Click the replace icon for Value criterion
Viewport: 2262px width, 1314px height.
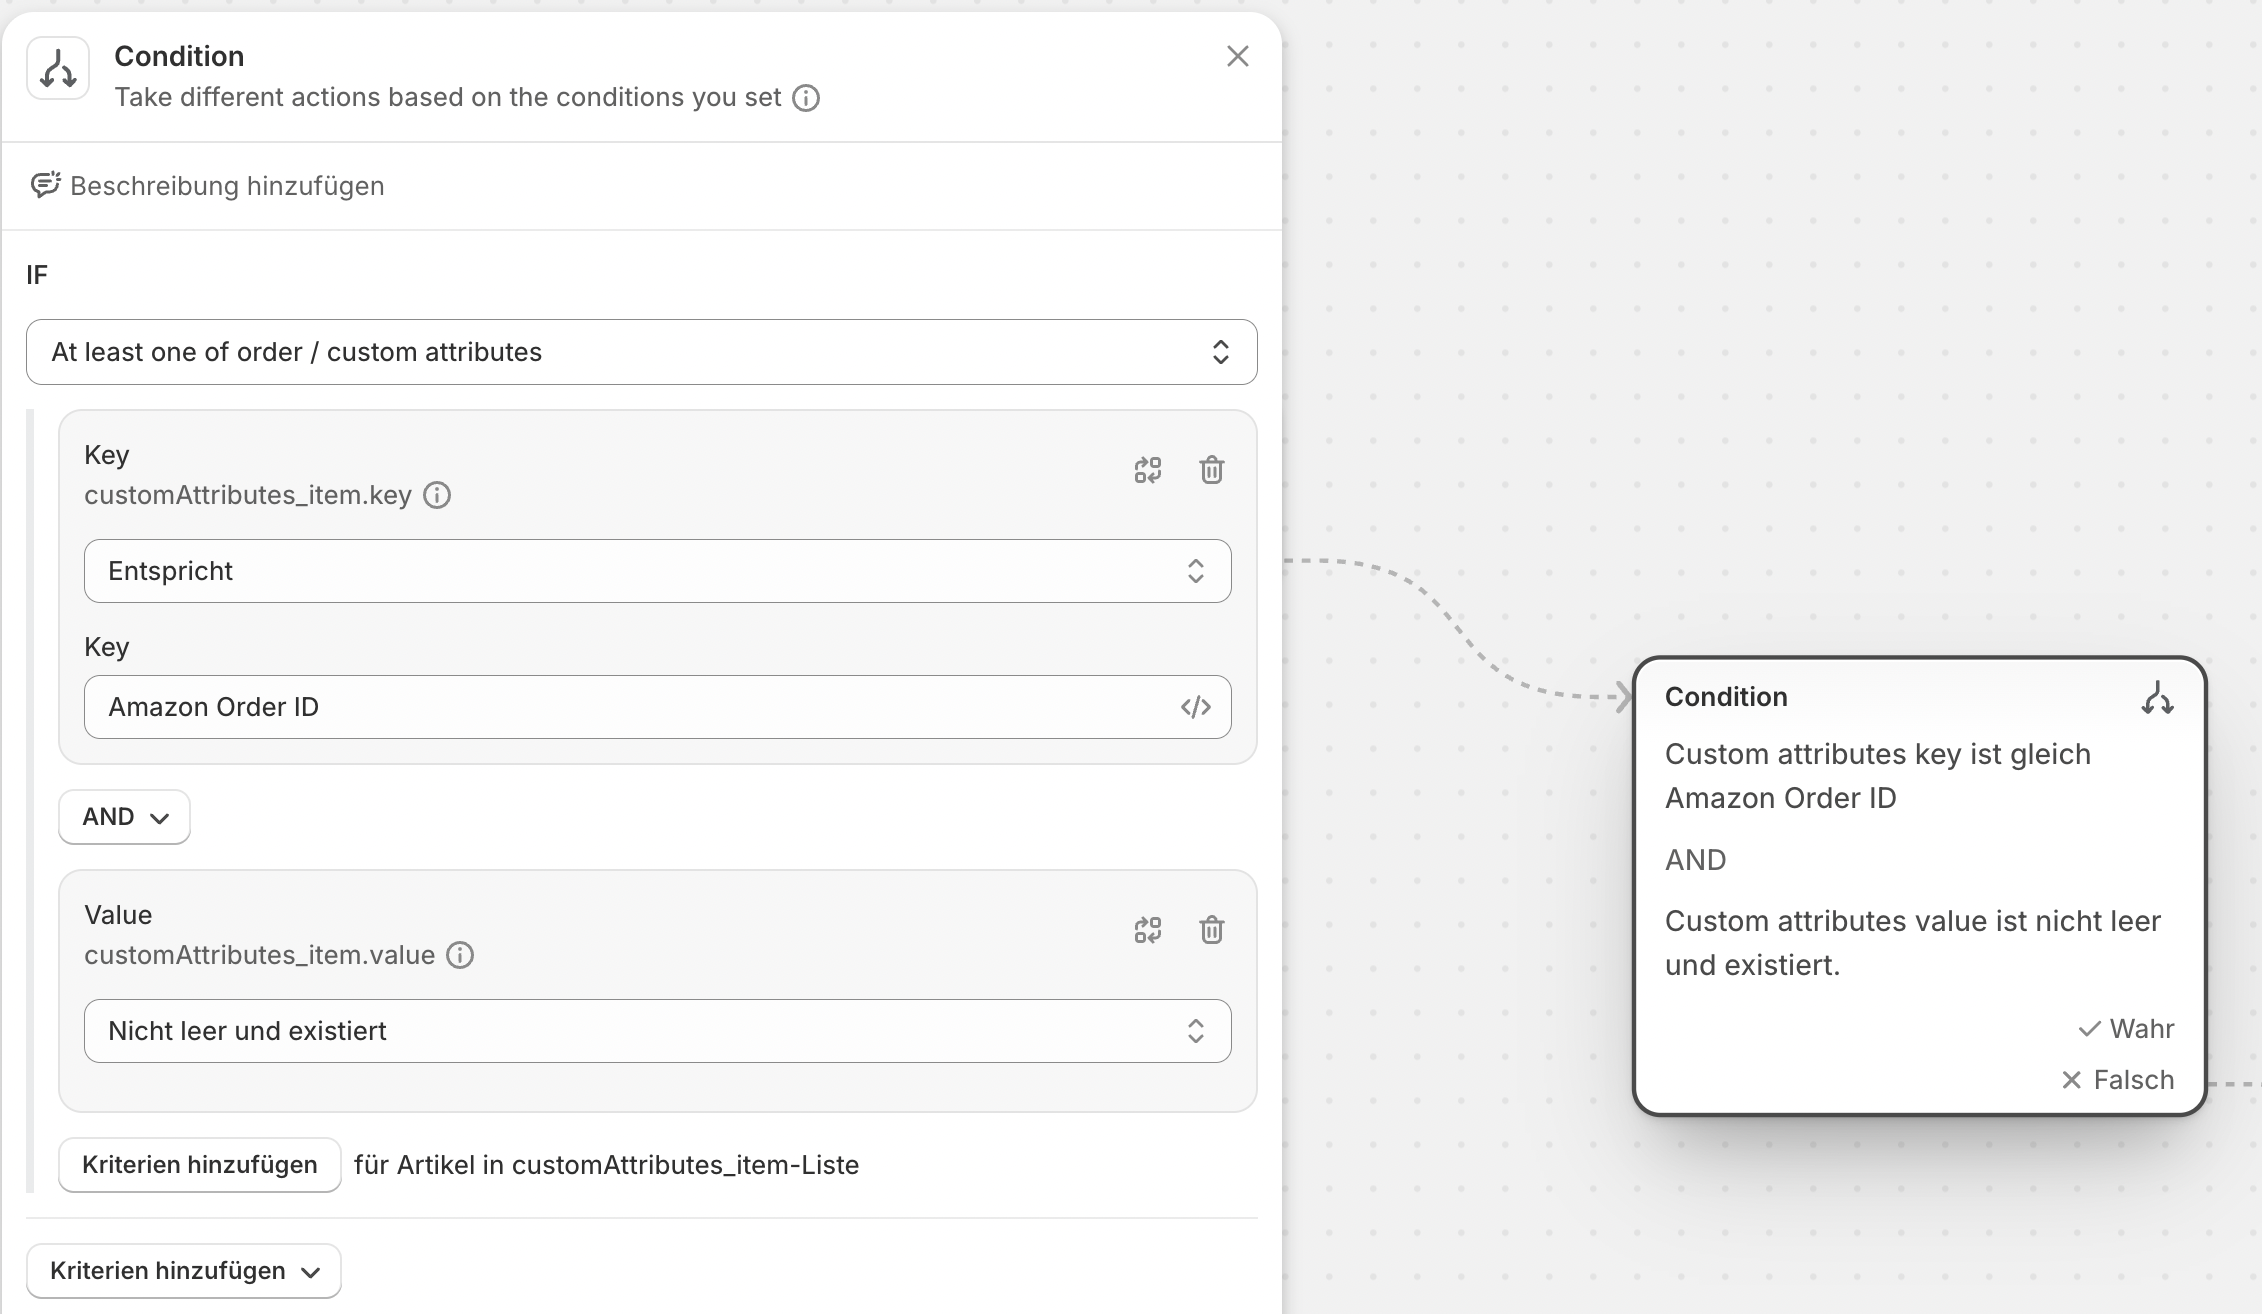pos(1148,930)
